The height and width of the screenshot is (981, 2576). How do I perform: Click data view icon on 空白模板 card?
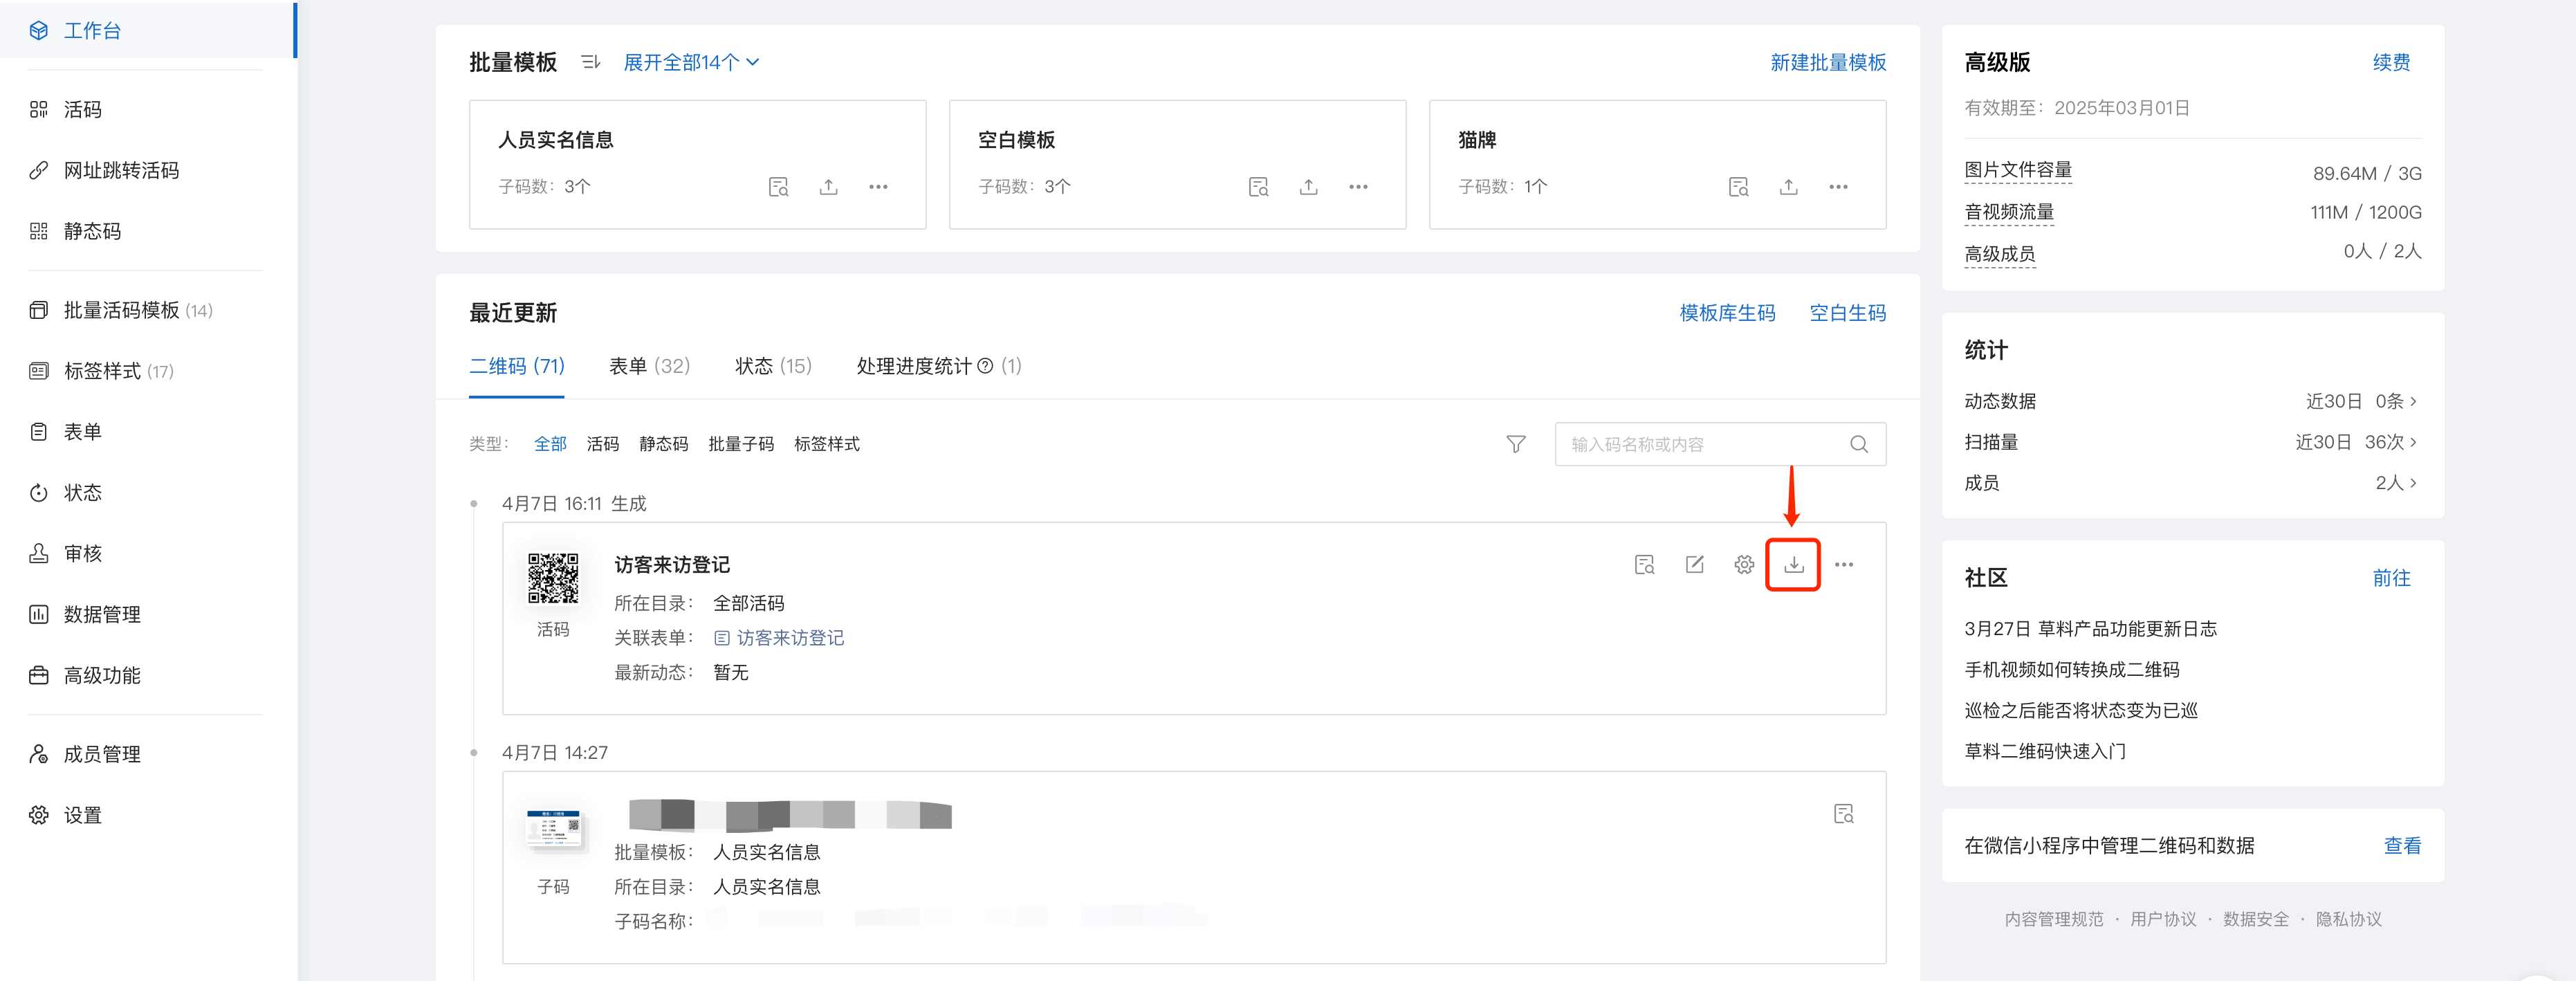(1258, 187)
